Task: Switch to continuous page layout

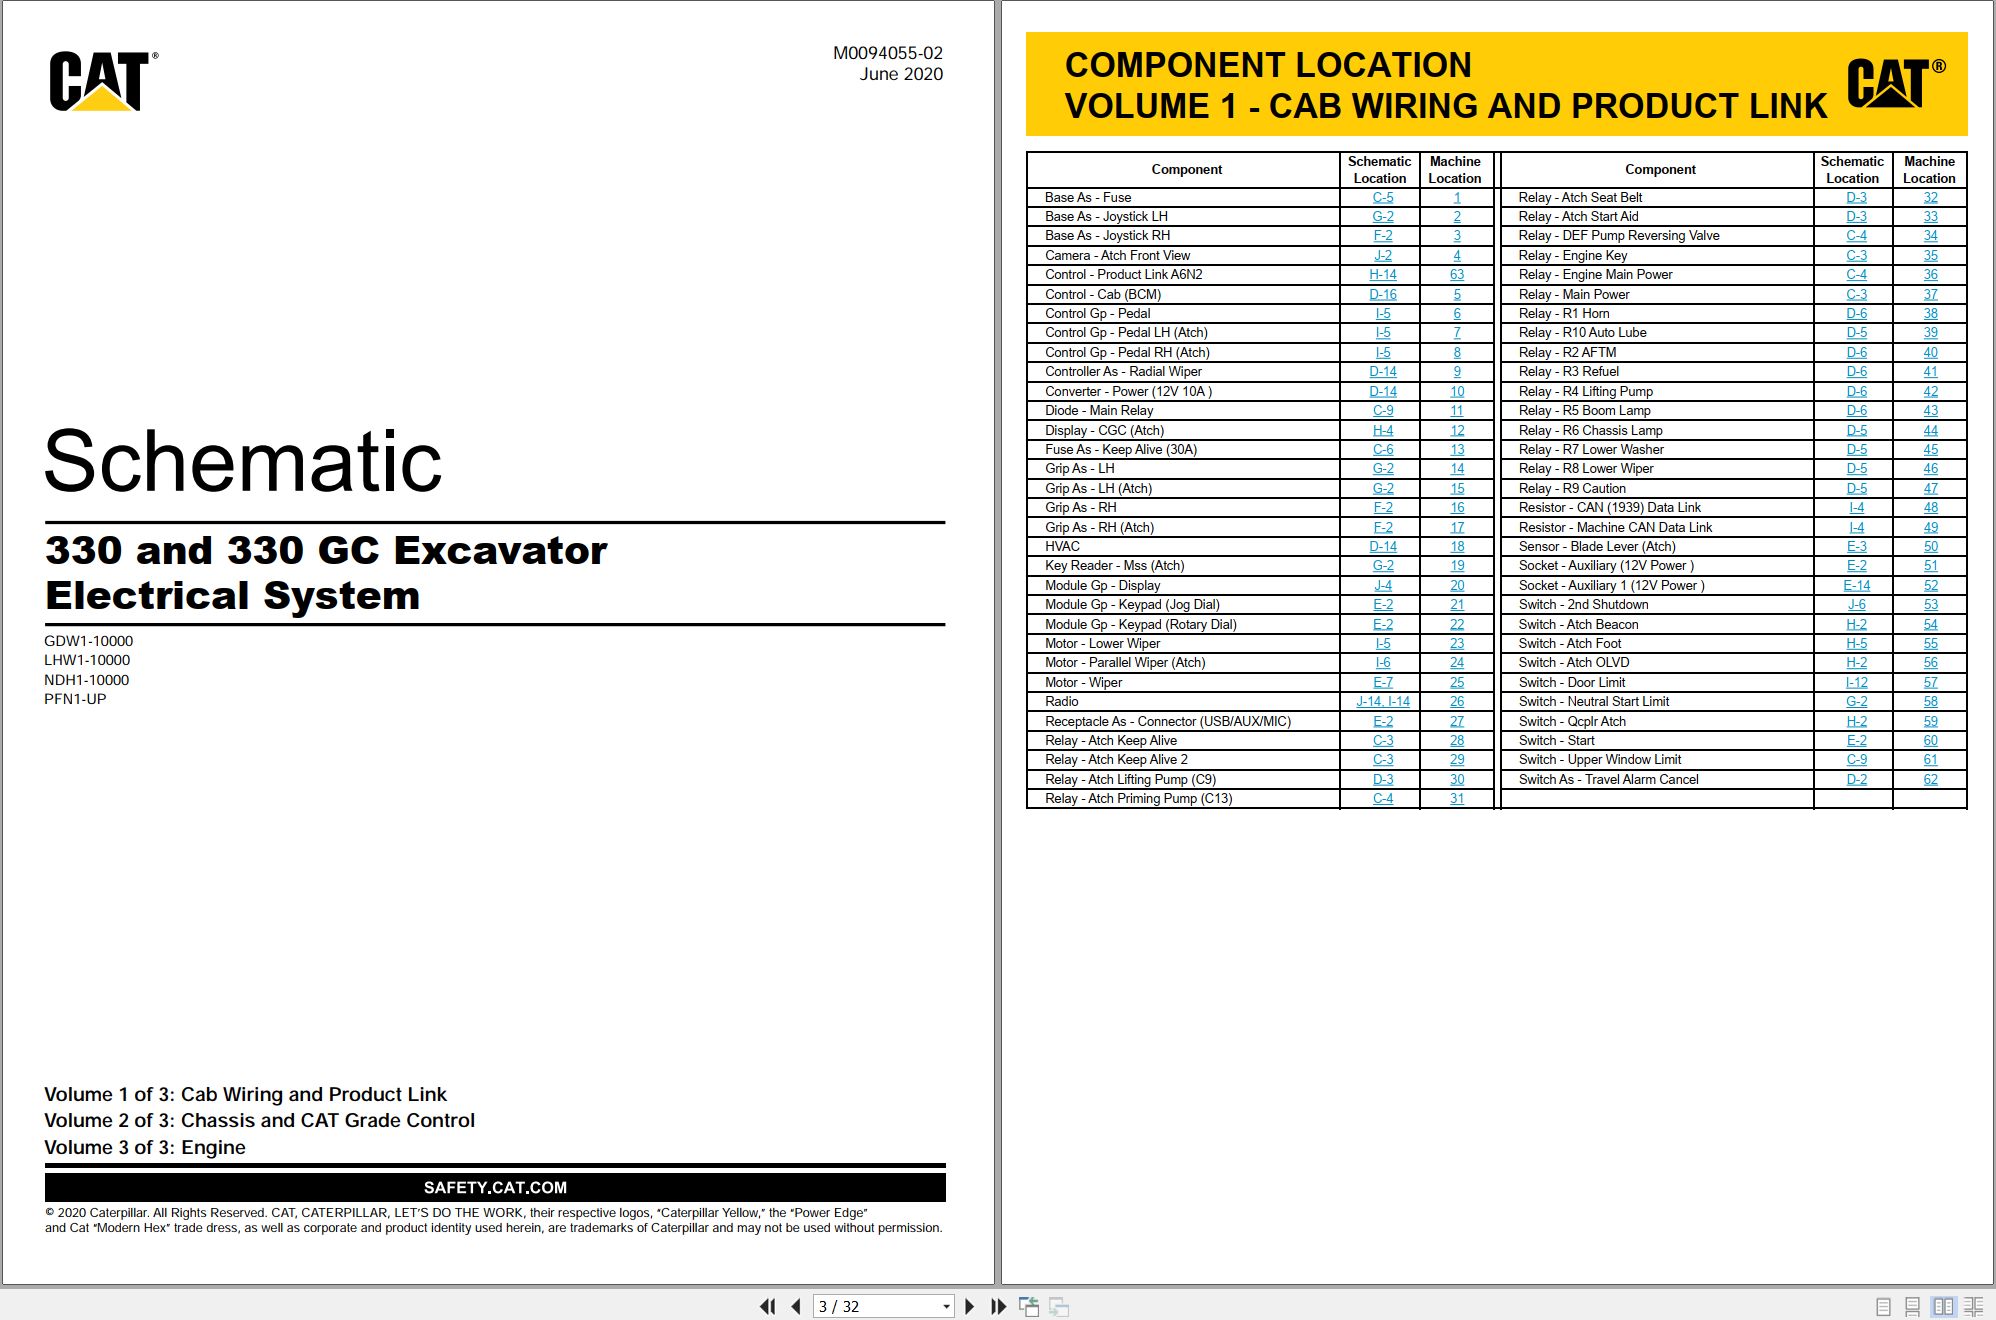Action: coord(1912,1307)
